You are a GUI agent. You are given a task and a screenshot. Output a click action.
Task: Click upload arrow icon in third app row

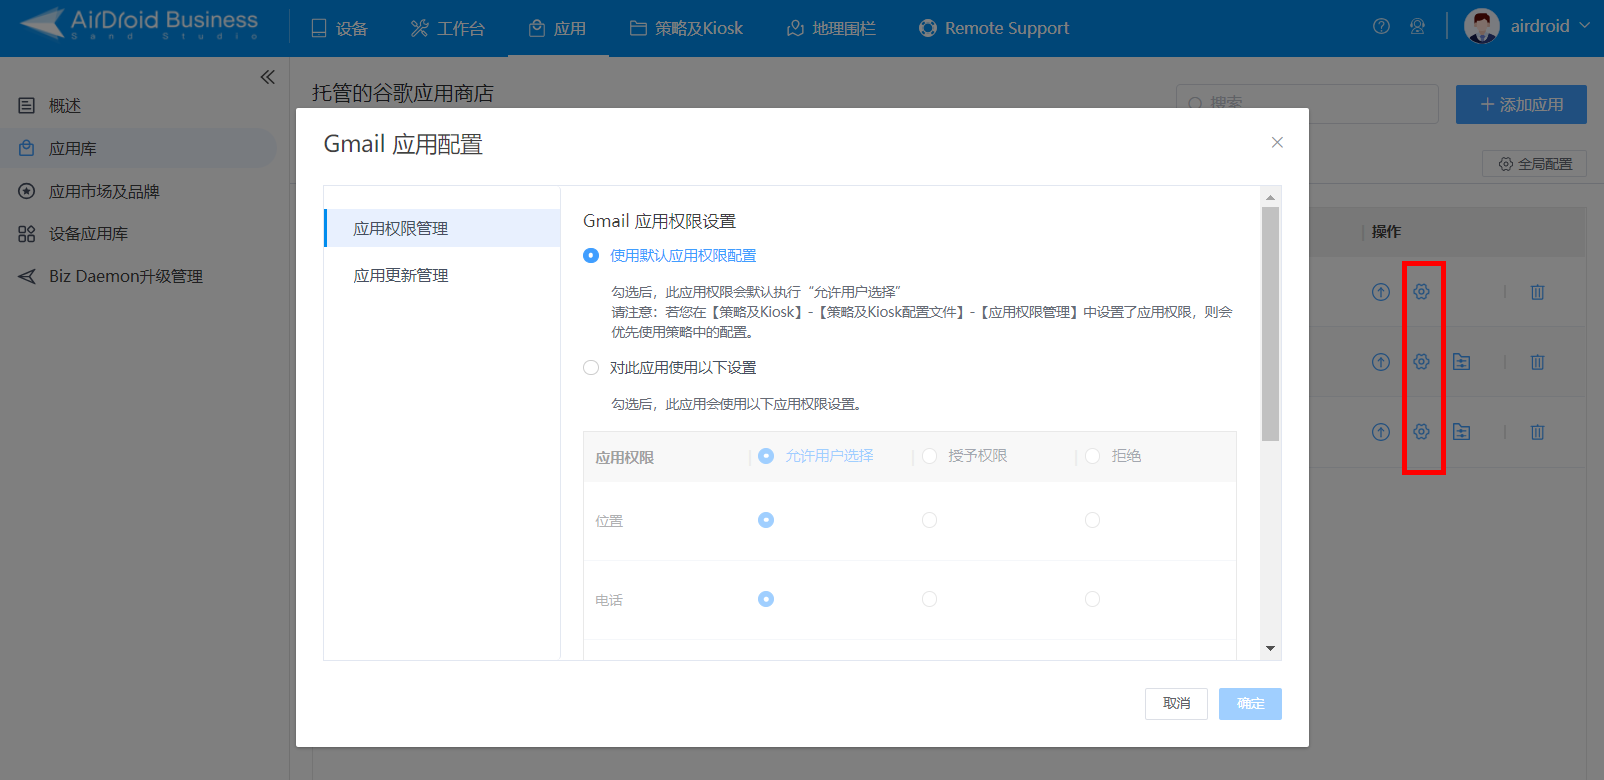1381,432
